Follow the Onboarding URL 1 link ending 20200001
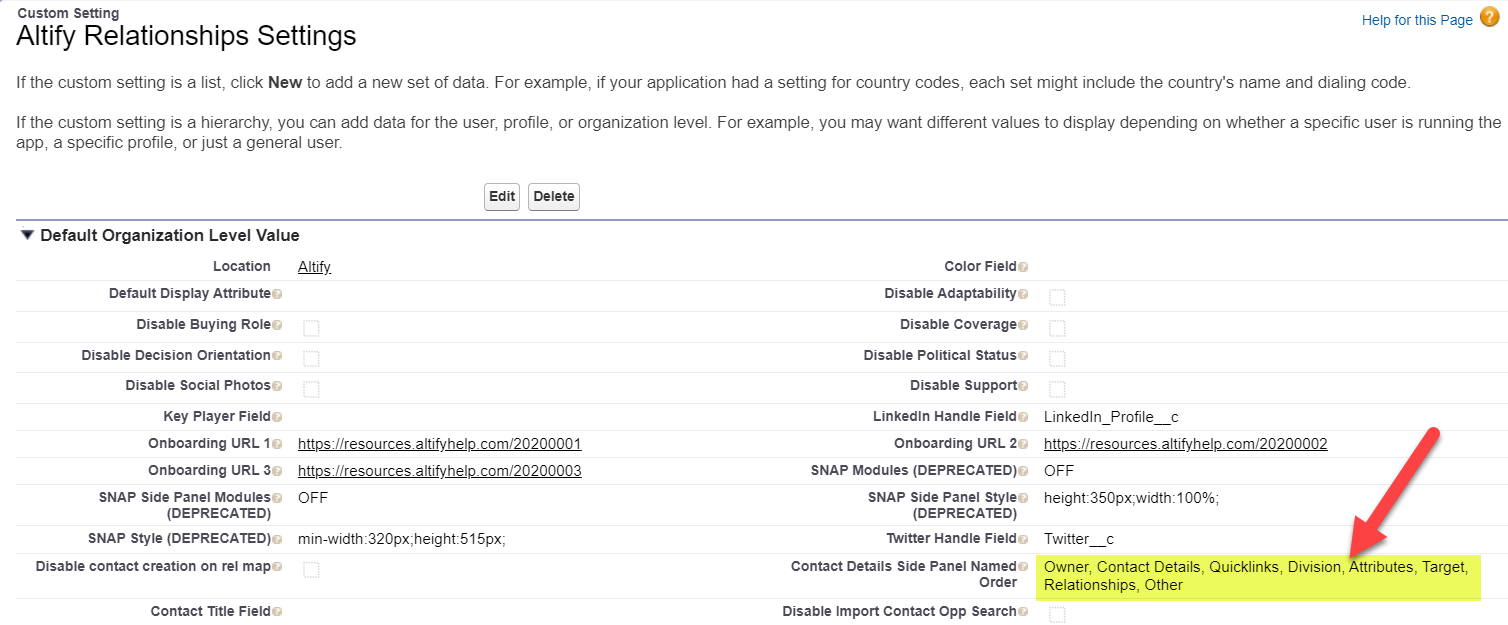 [440, 444]
